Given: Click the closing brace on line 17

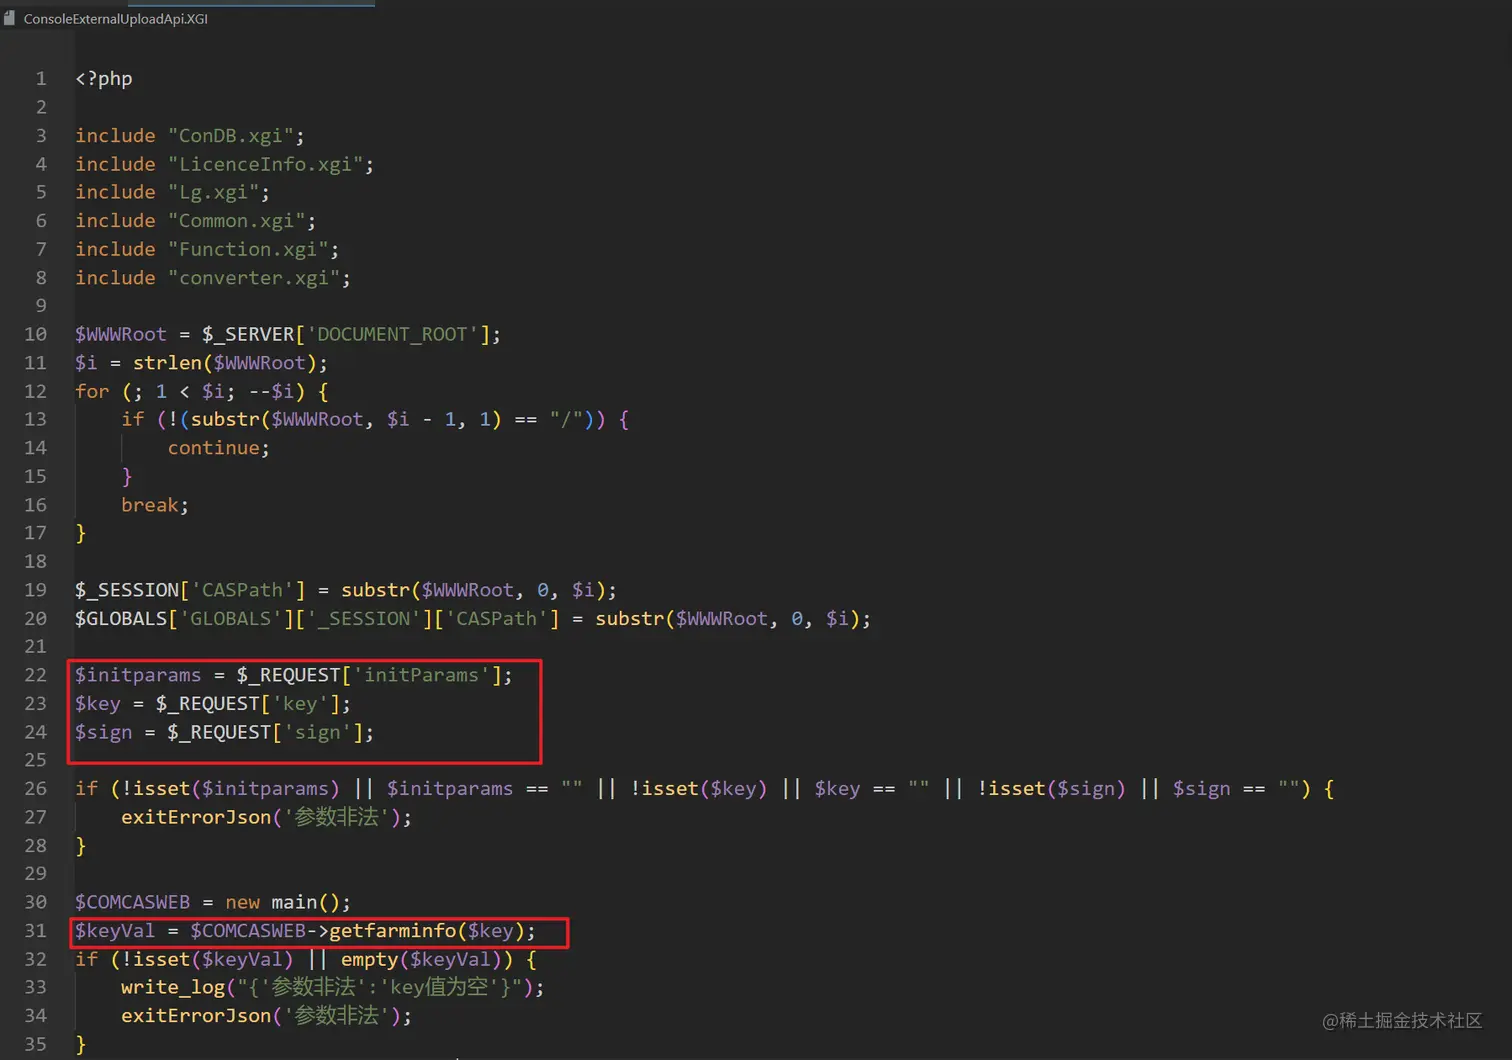Looking at the screenshot, I should (81, 533).
